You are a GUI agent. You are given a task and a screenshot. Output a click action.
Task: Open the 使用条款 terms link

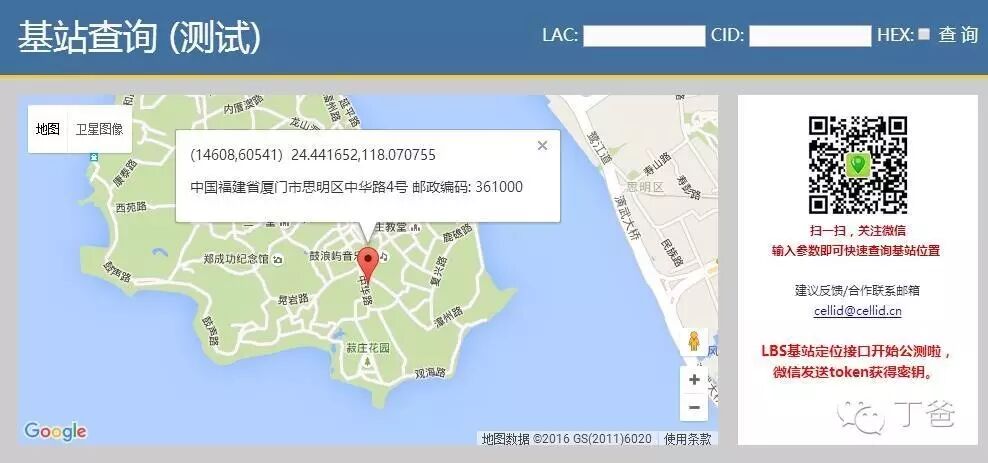click(687, 439)
